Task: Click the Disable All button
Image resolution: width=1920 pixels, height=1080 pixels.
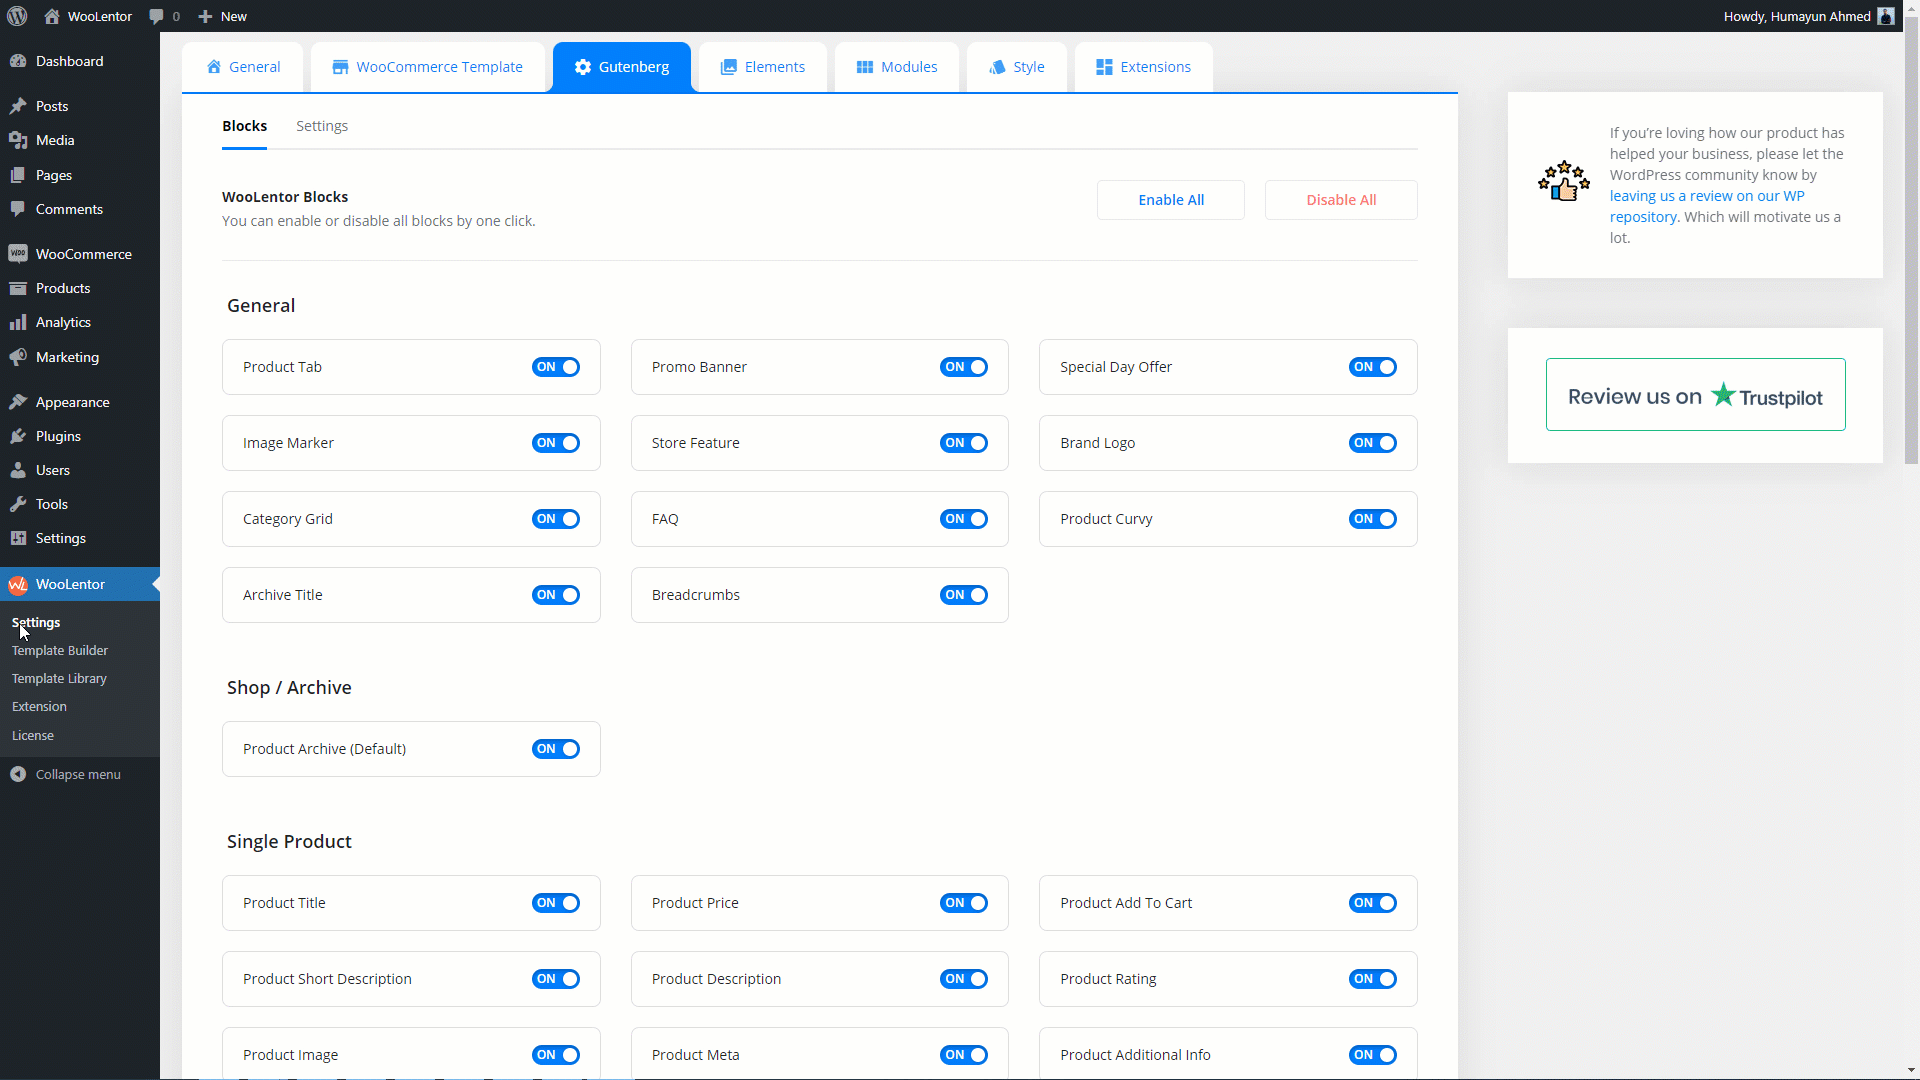Action: click(x=1340, y=200)
